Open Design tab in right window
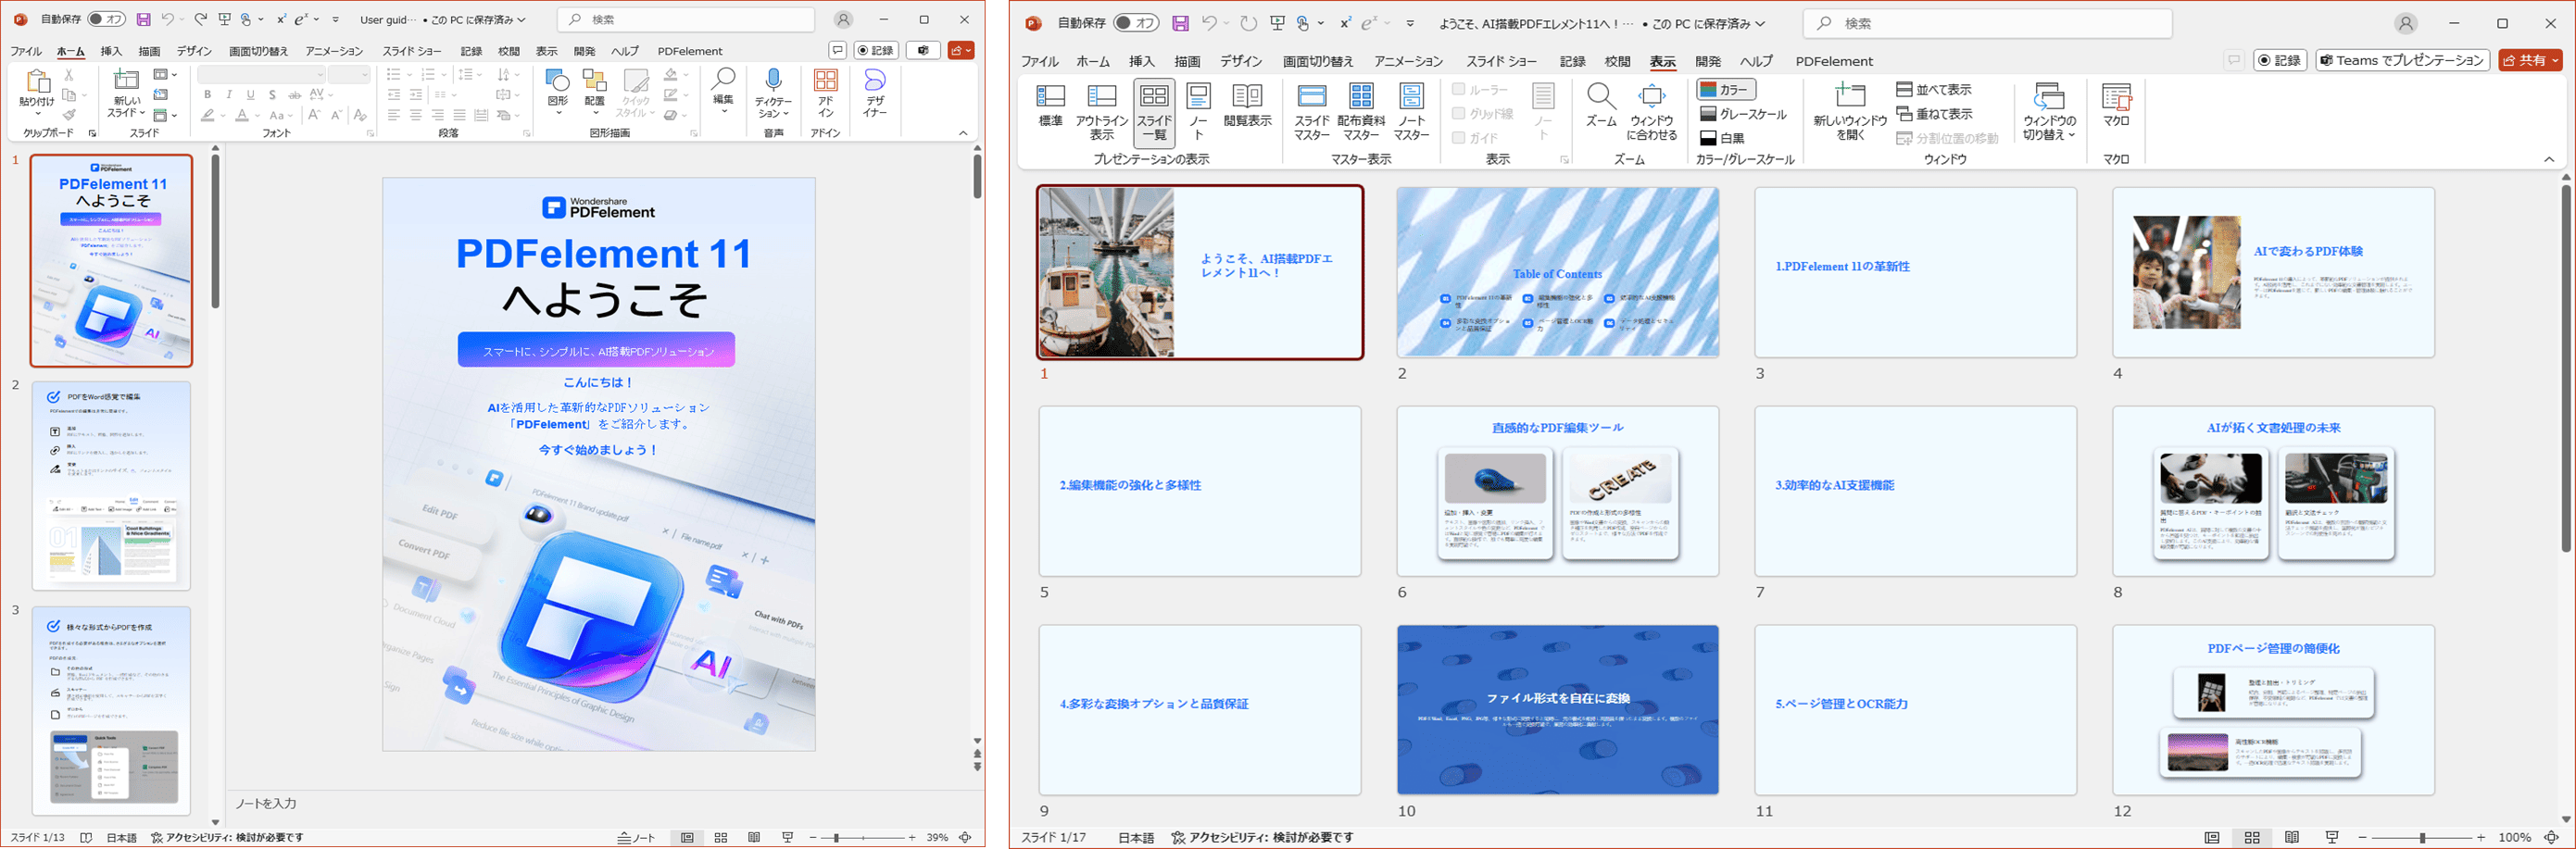 [1241, 61]
